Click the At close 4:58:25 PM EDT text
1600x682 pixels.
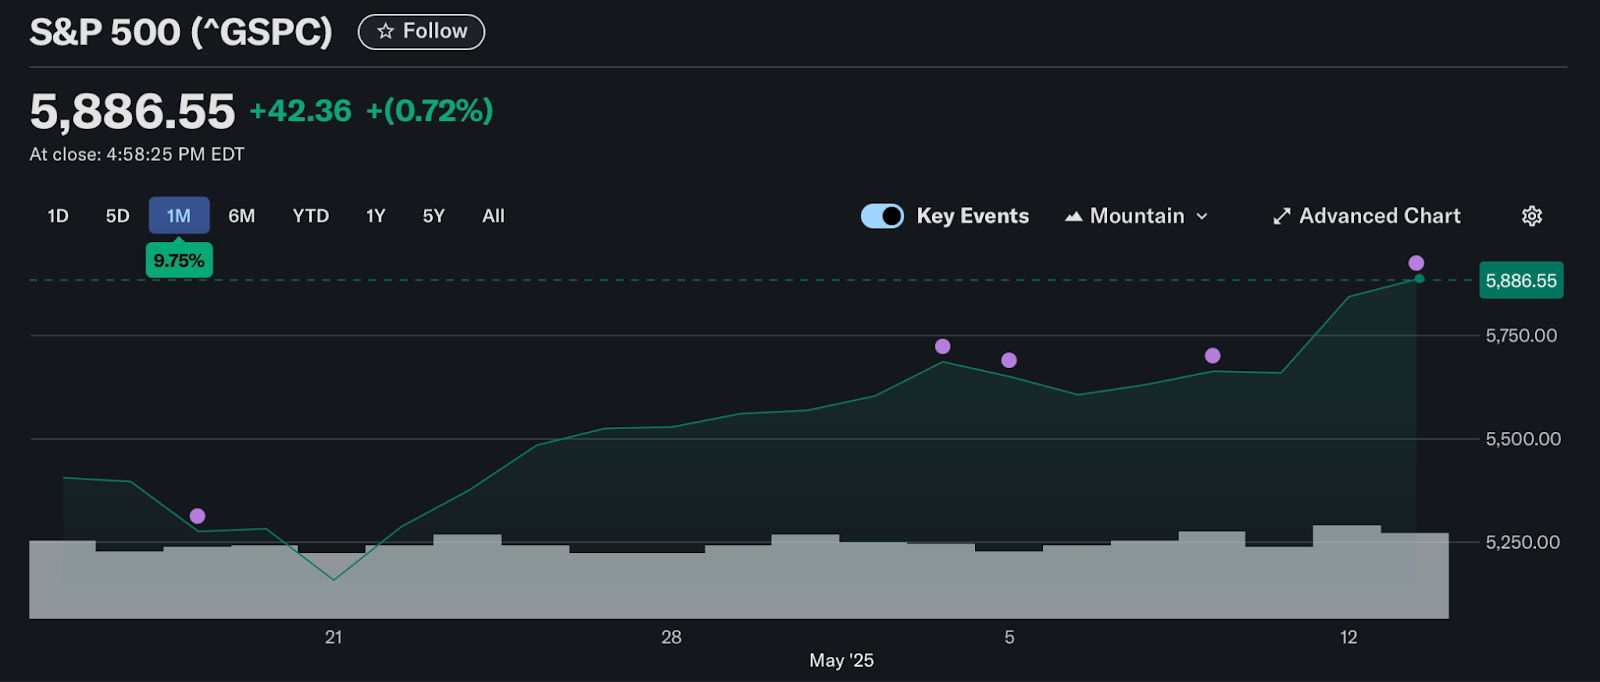pyautogui.click(x=137, y=154)
